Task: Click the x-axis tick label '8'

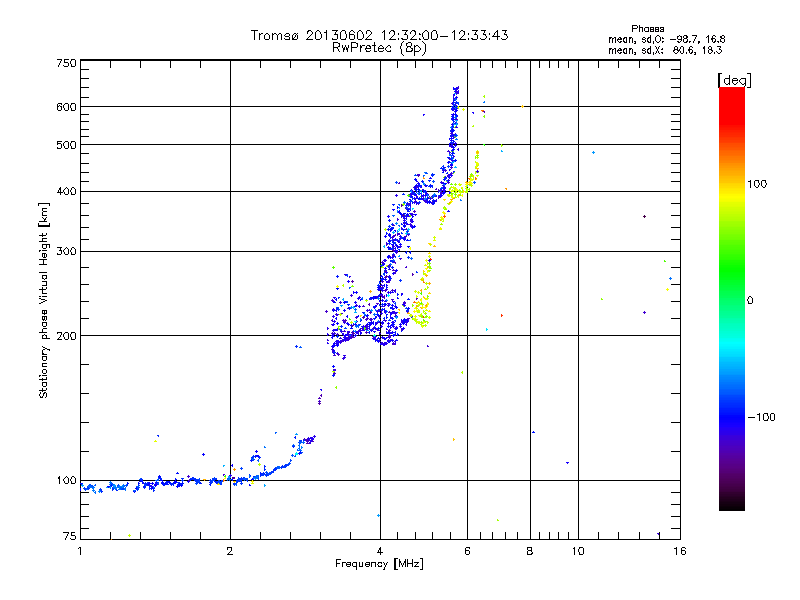Action: (530, 551)
